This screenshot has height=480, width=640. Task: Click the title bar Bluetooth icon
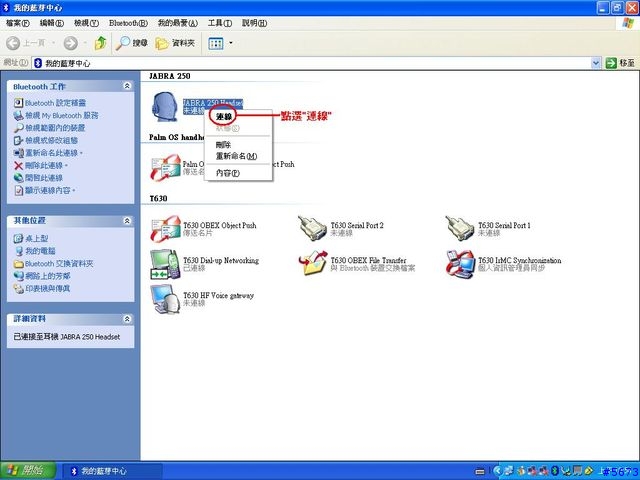6,7
